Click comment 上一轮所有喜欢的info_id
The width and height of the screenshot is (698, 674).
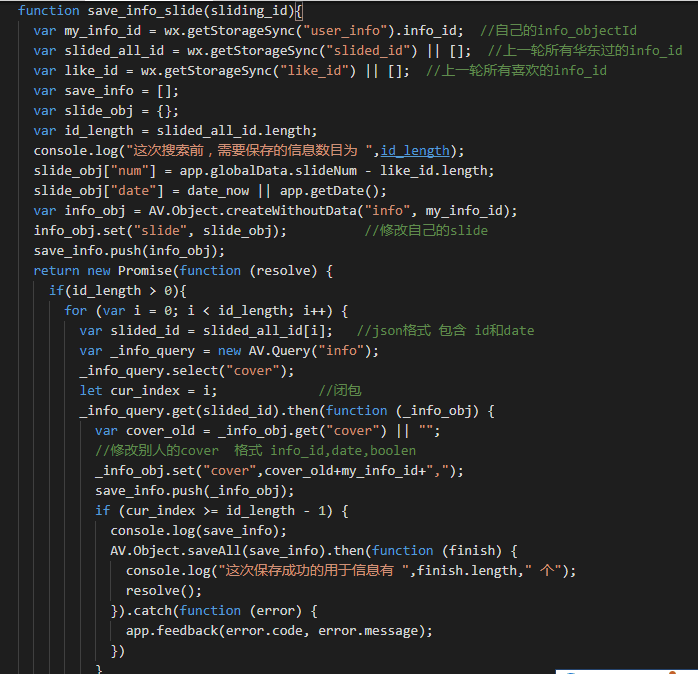516,71
